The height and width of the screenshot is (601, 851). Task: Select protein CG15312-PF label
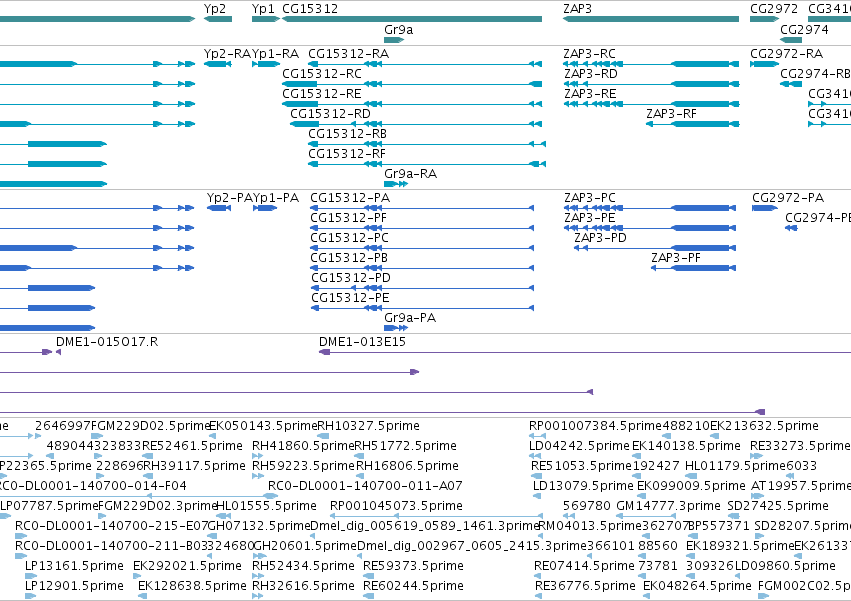tap(348, 218)
